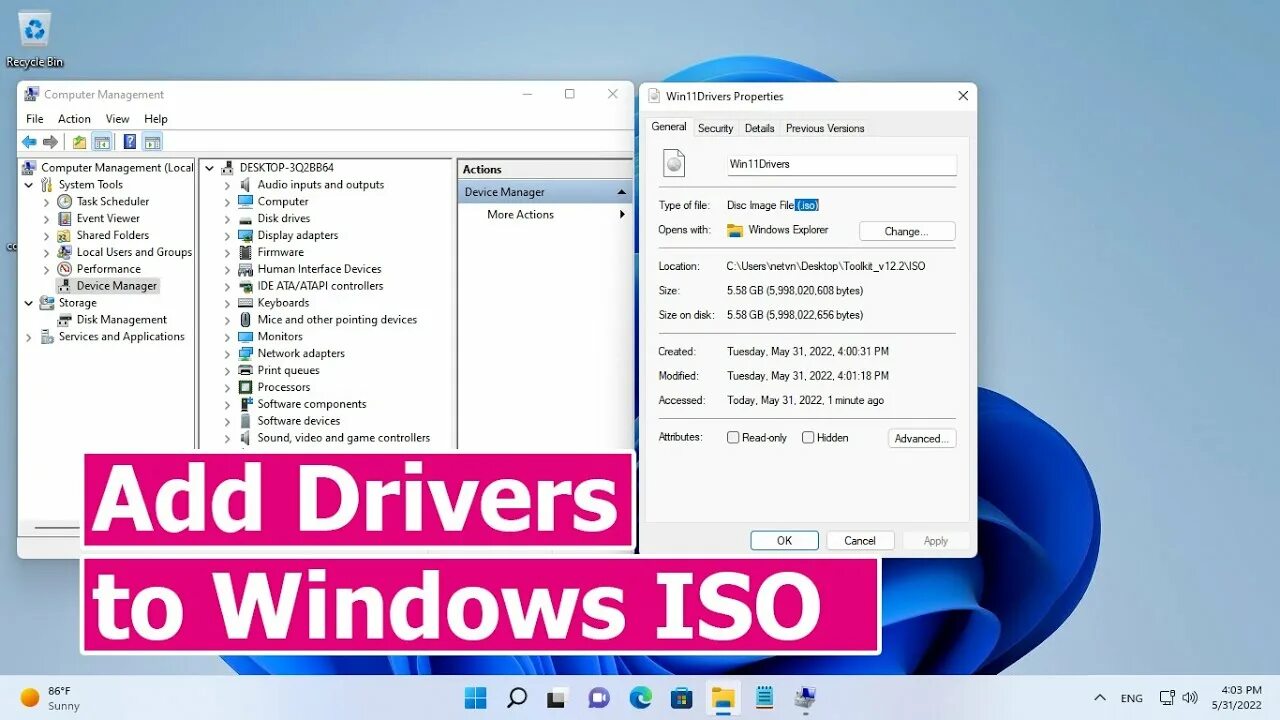This screenshot has width=1280, height=720.
Task: Click the Event Viewer icon in tree
Action: click(65, 218)
